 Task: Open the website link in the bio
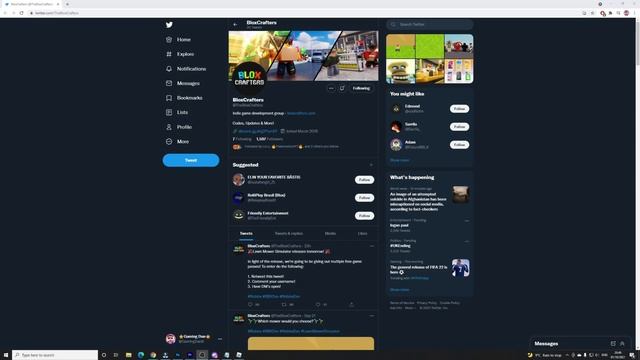point(301,113)
